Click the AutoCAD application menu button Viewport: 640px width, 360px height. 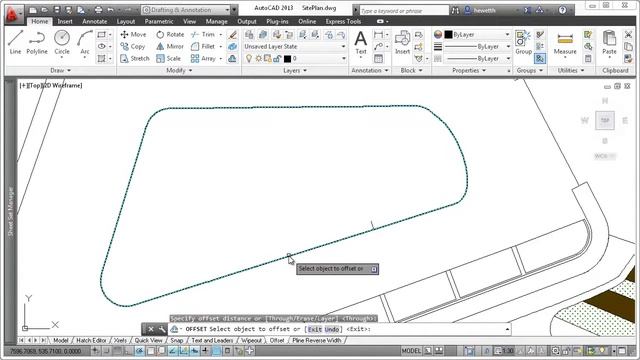click(x=13, y=14)
